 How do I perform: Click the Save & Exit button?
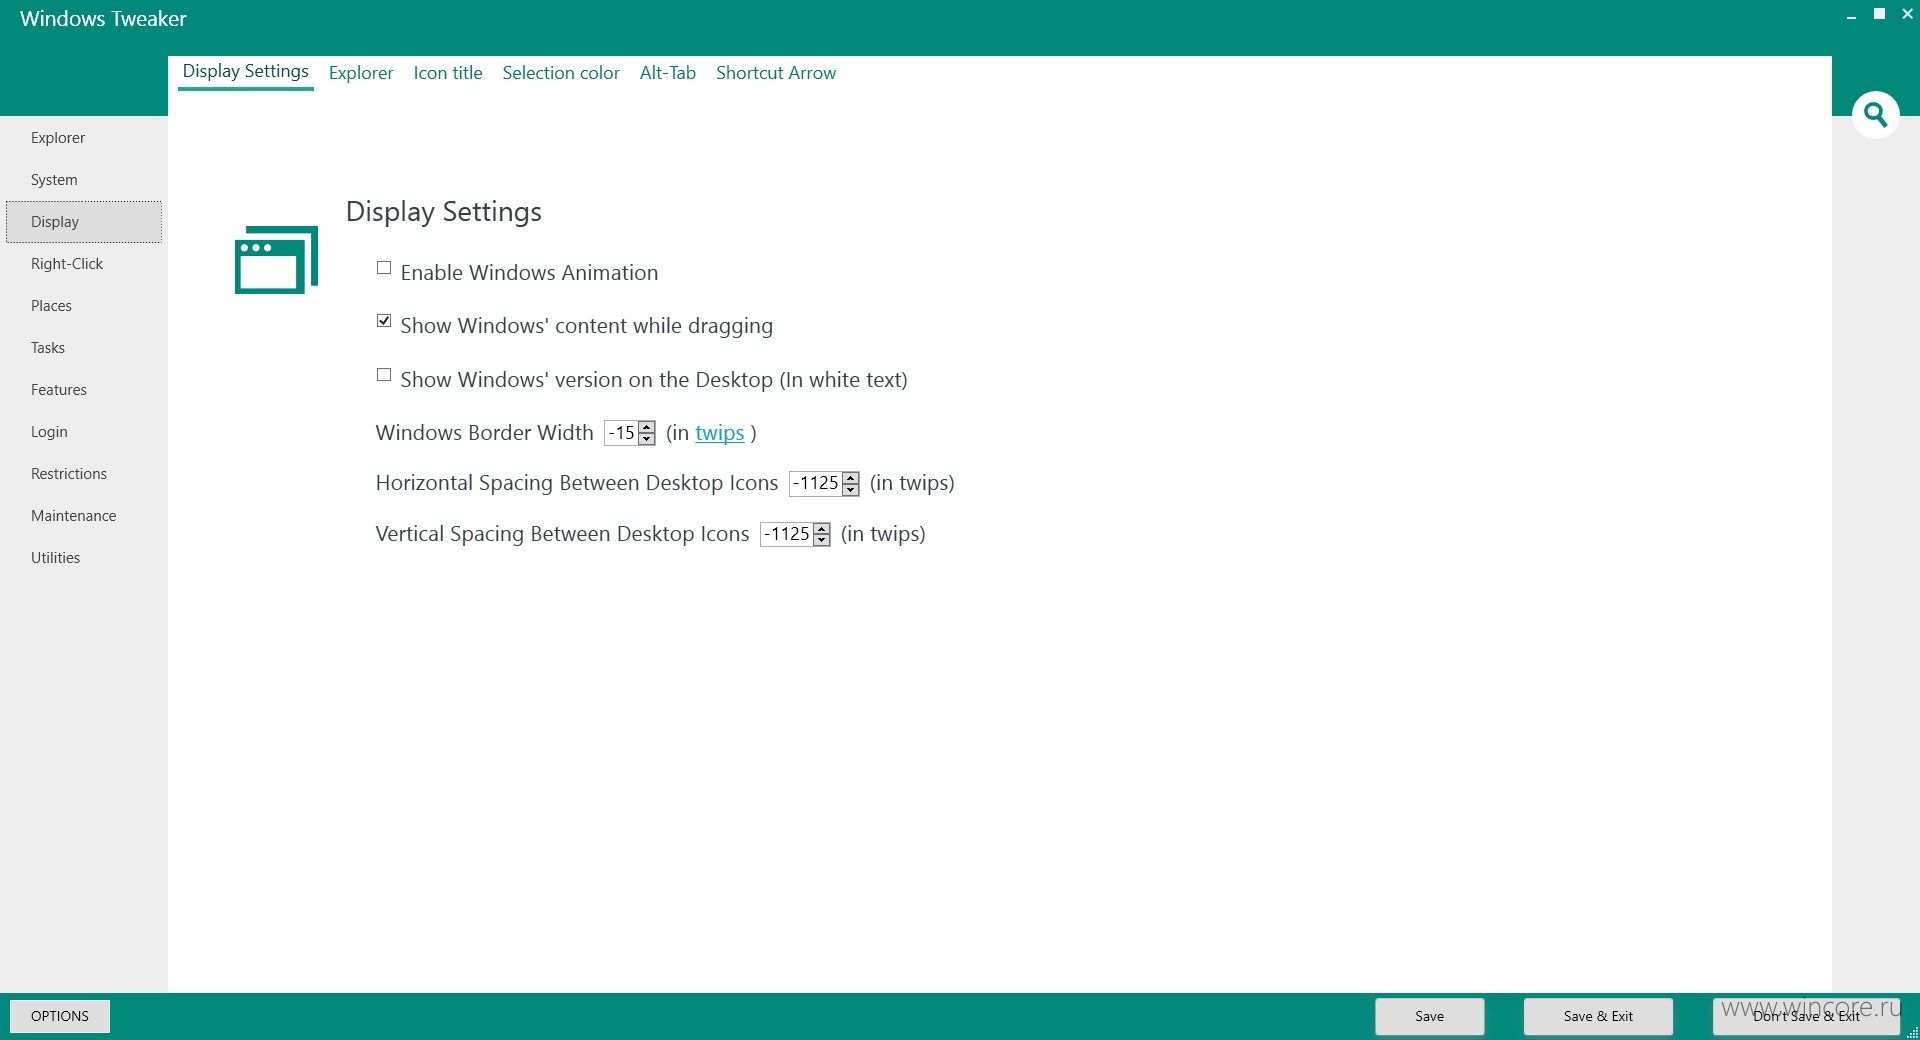click(x=1598, y=1016)
